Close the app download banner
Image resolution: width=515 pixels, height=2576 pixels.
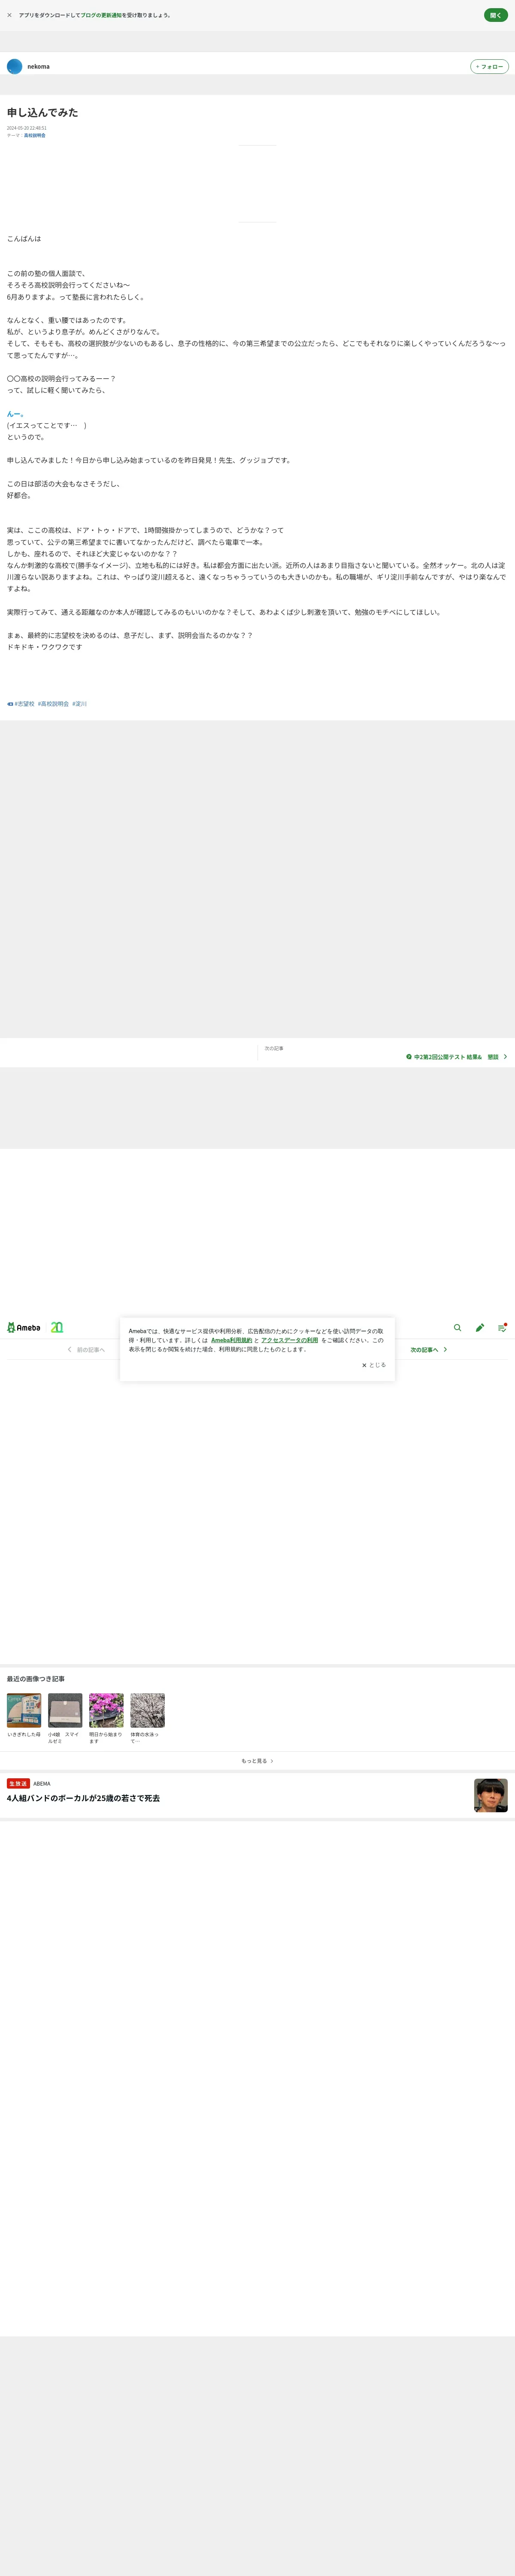click(10, 15)
